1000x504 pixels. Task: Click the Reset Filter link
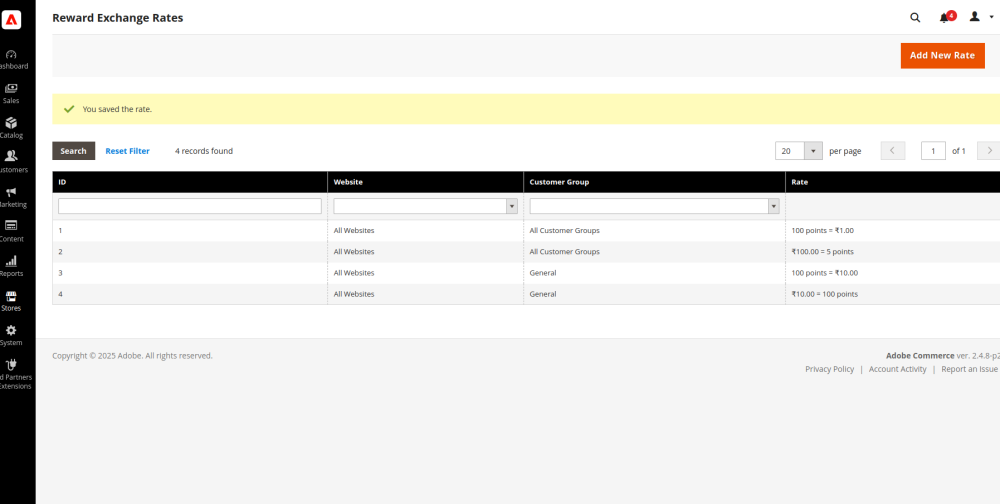(127, 151)
